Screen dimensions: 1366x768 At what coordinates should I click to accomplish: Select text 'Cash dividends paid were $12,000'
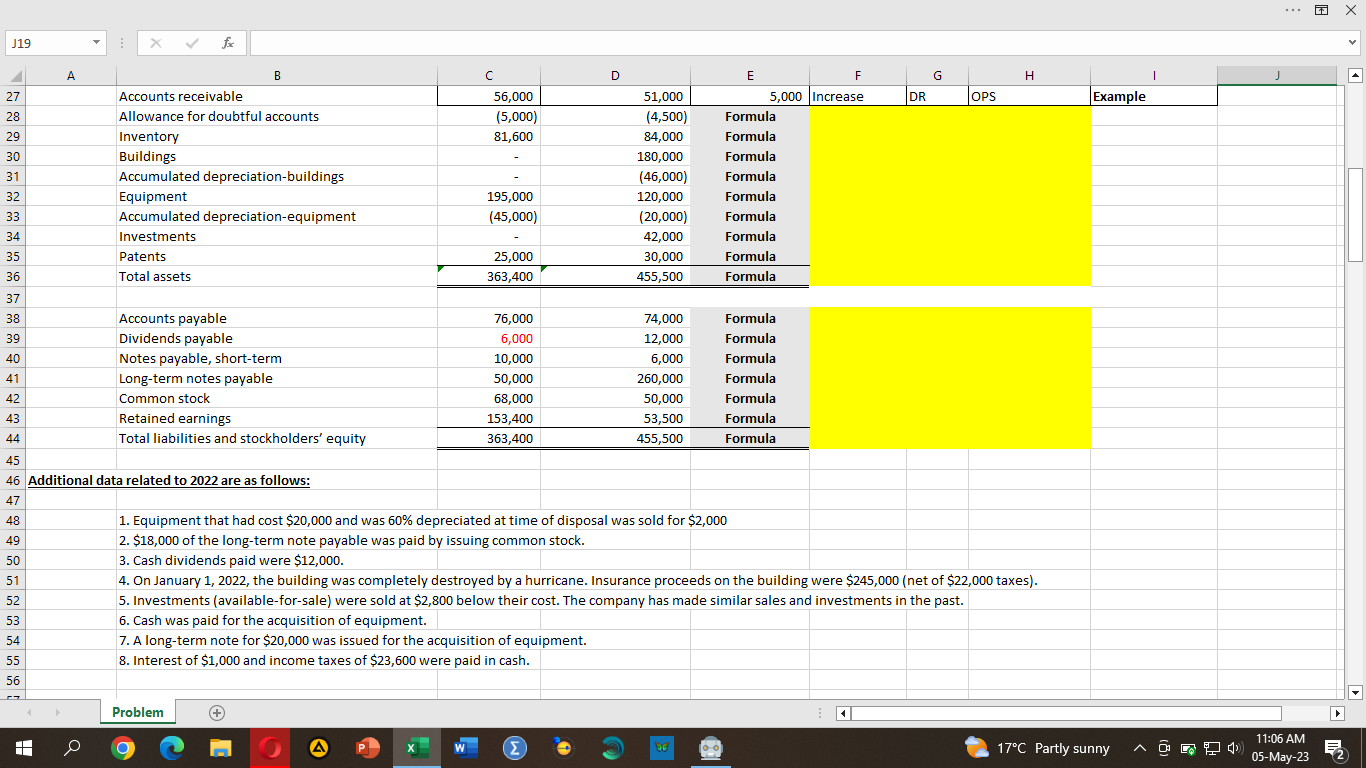click(230, 560)
